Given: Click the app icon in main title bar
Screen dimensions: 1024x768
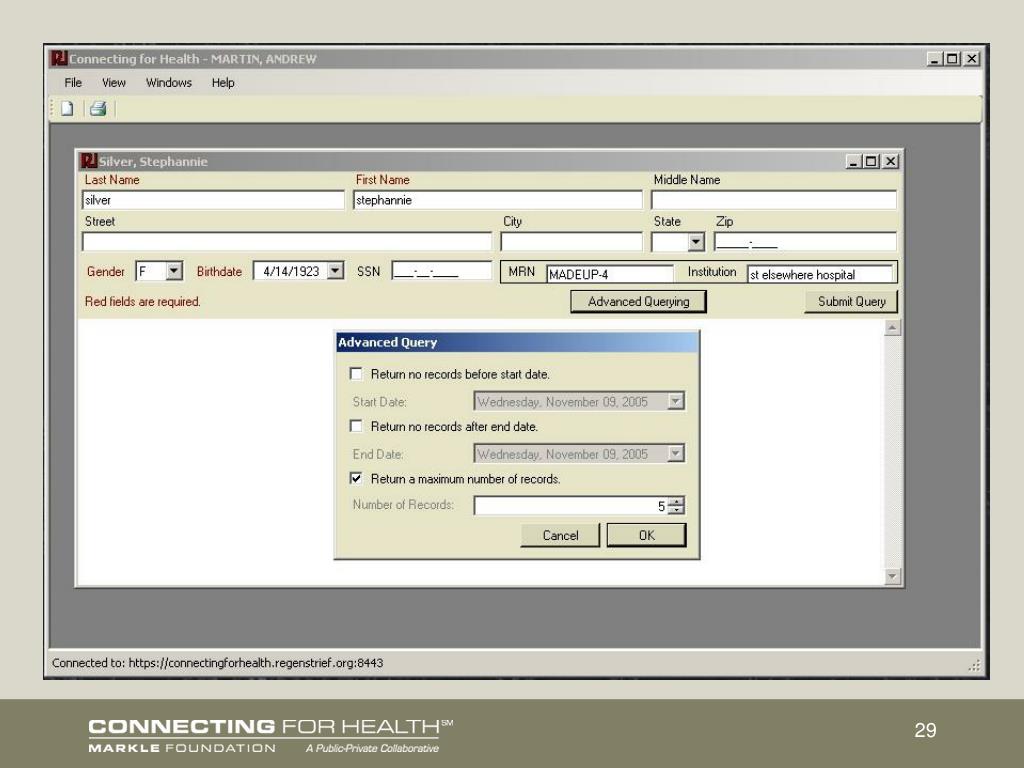Looking at the screenshot, I should click(59, 58).
